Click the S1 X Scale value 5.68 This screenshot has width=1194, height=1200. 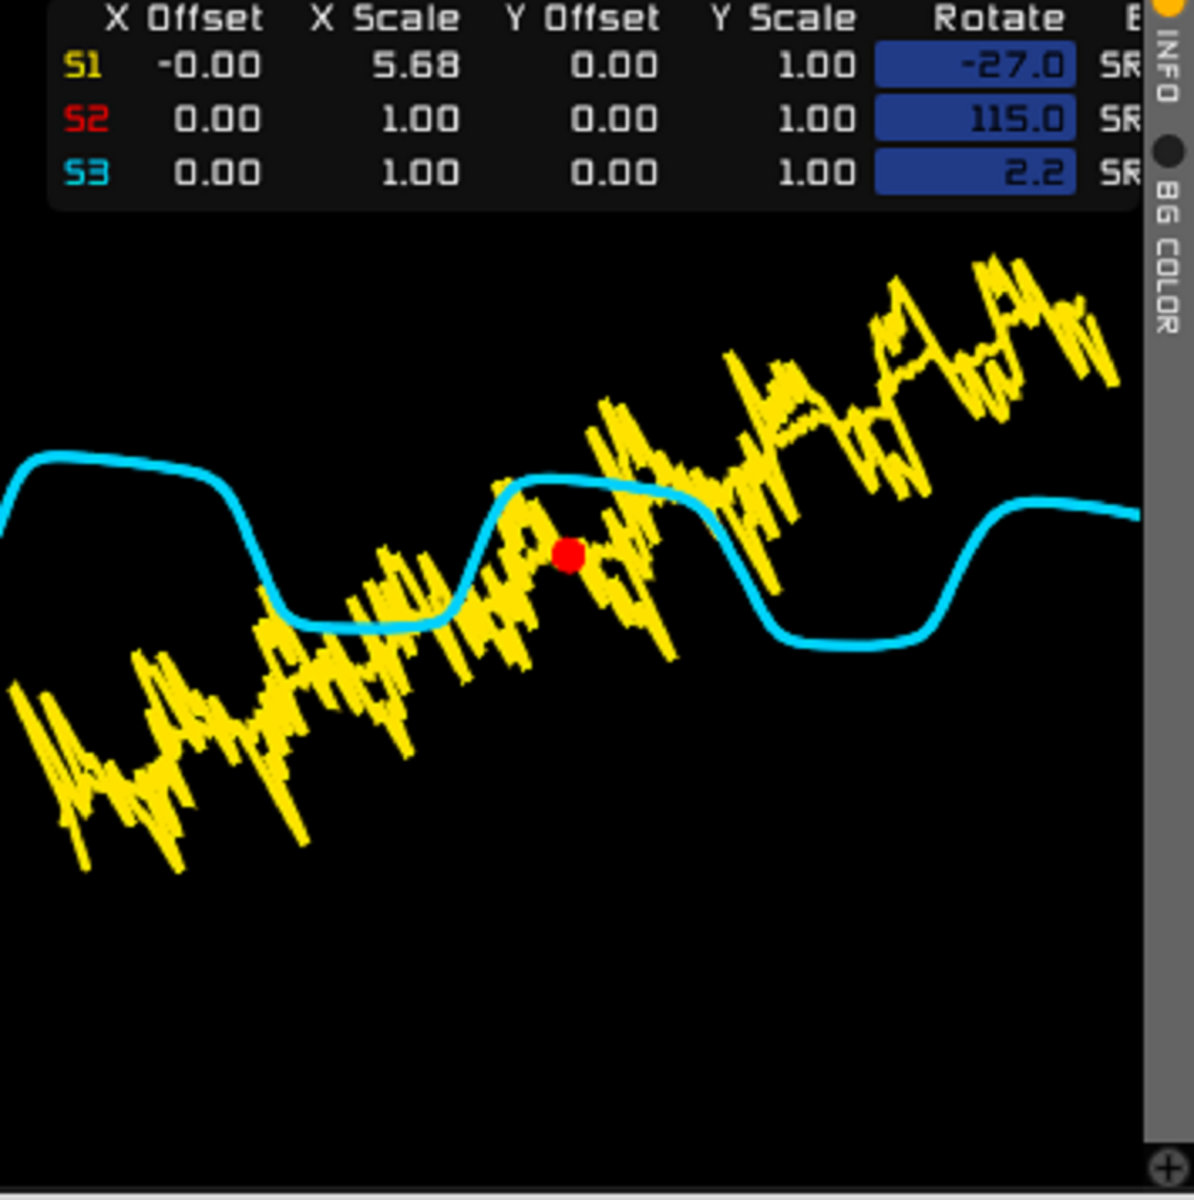(416, 66)
